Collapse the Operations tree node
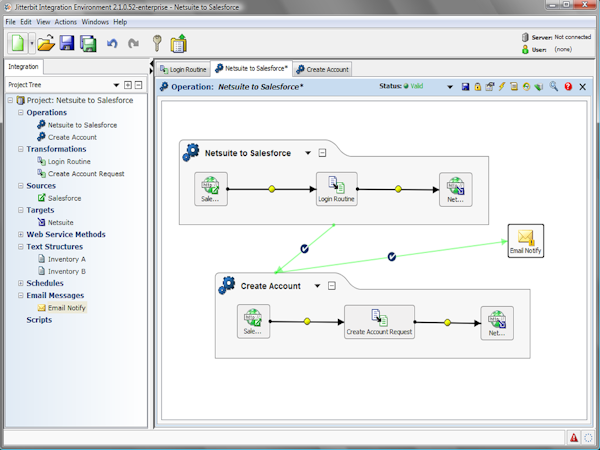600x450 pixels. [21, 112]
